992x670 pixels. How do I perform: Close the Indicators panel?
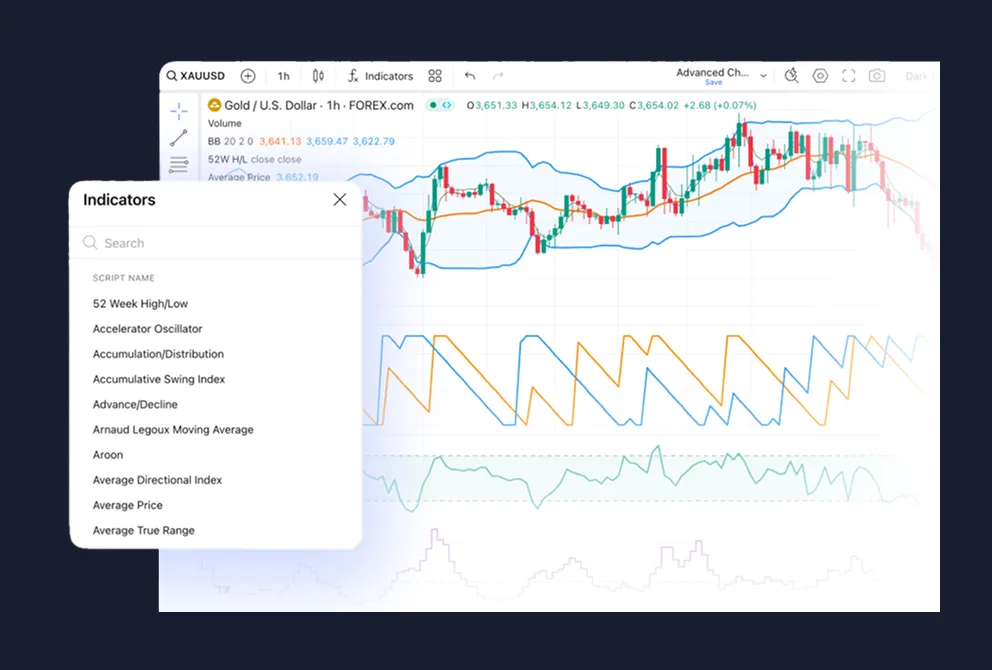pyautogui.click(x=340, y=200)
